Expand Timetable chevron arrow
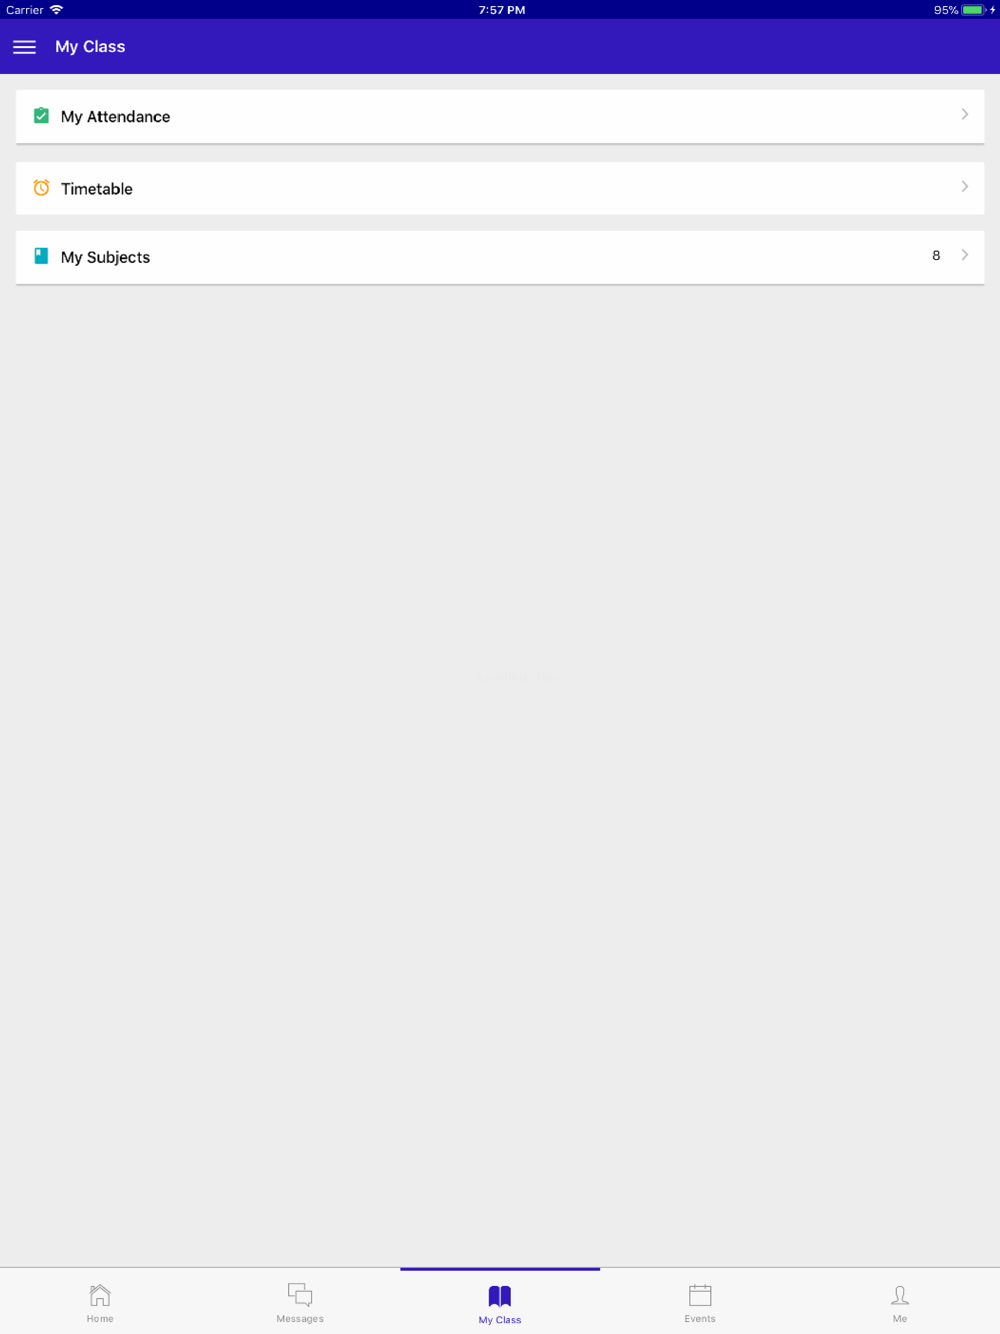 964,186
